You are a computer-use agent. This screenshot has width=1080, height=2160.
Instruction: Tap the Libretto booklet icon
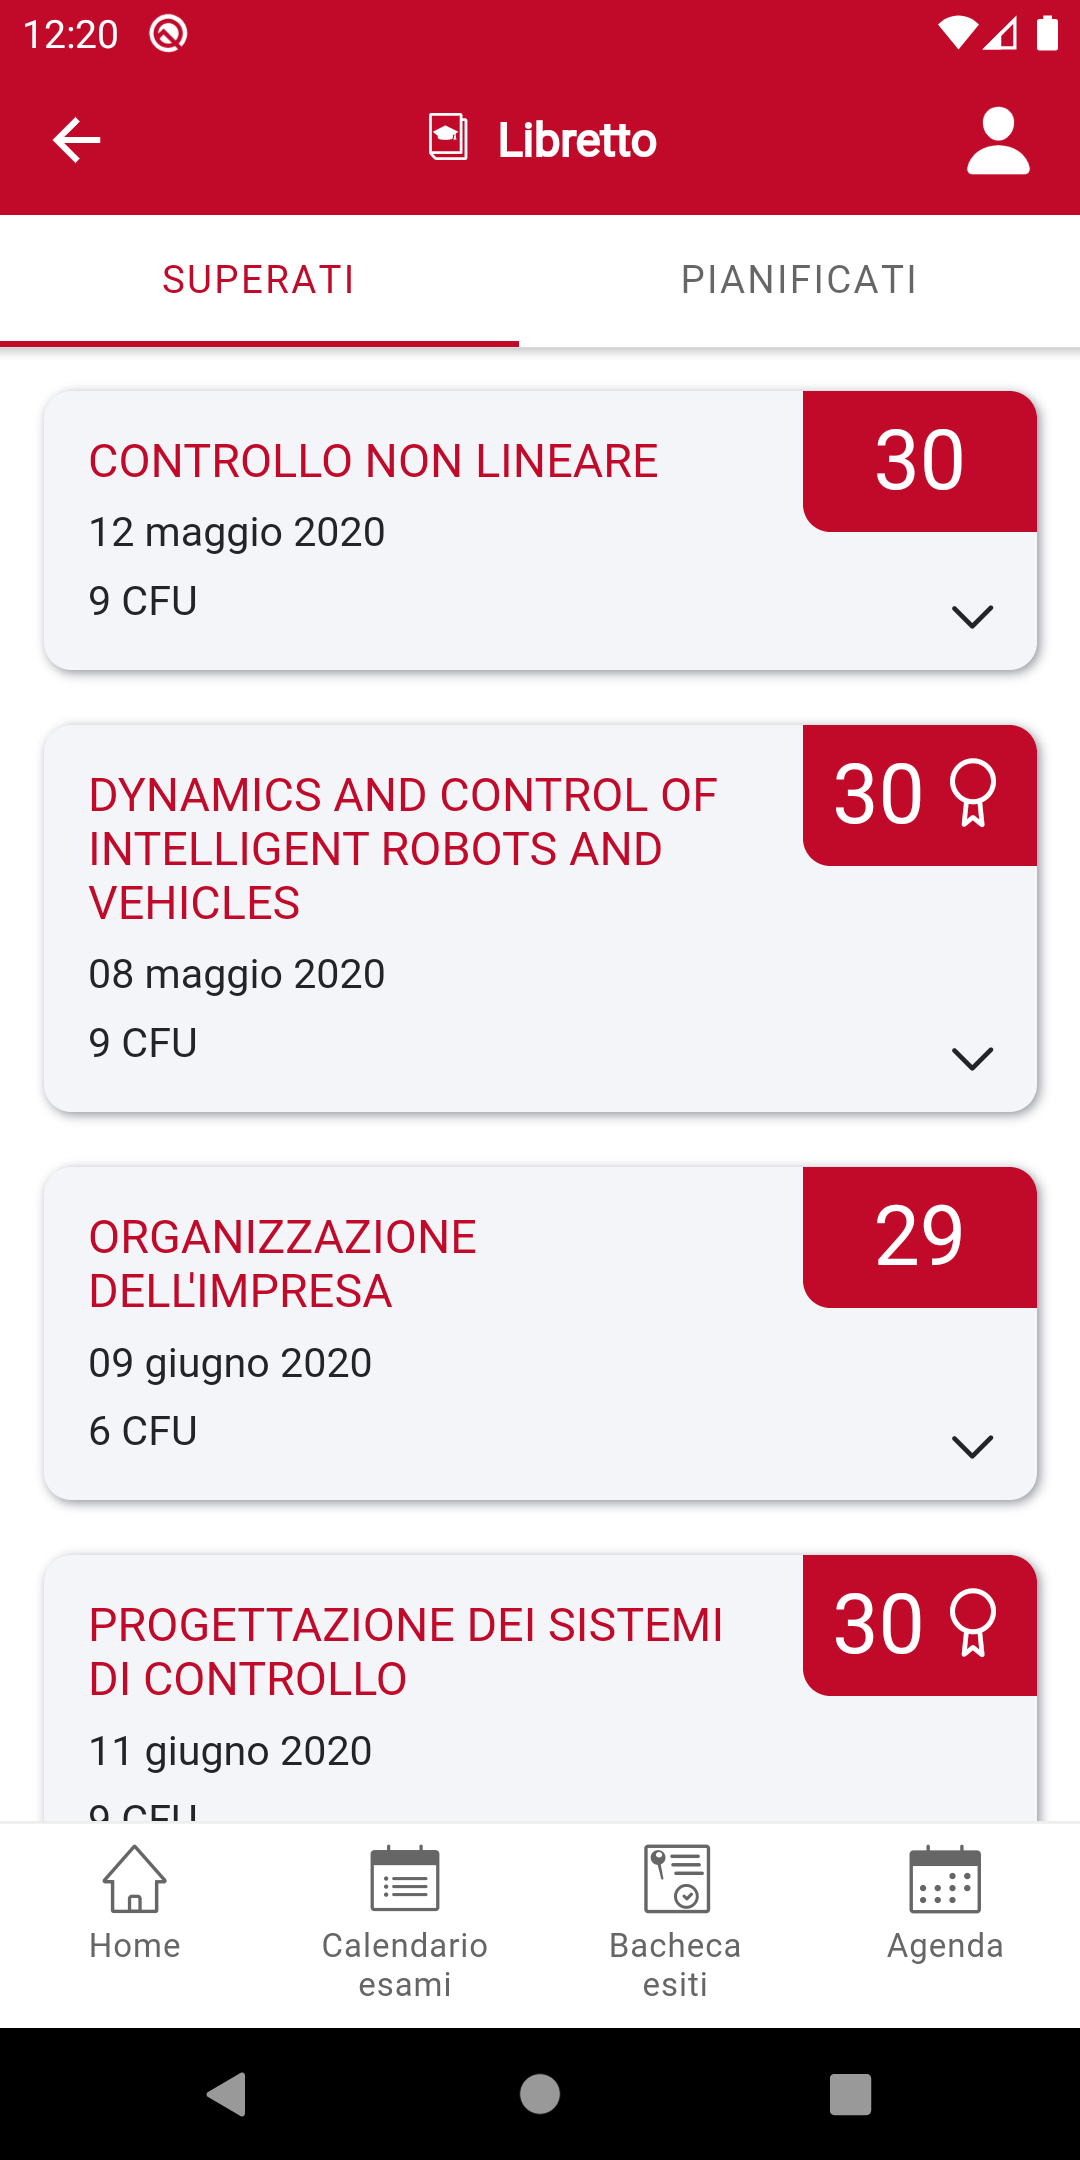pyautogui.click(x=448, y=137)
